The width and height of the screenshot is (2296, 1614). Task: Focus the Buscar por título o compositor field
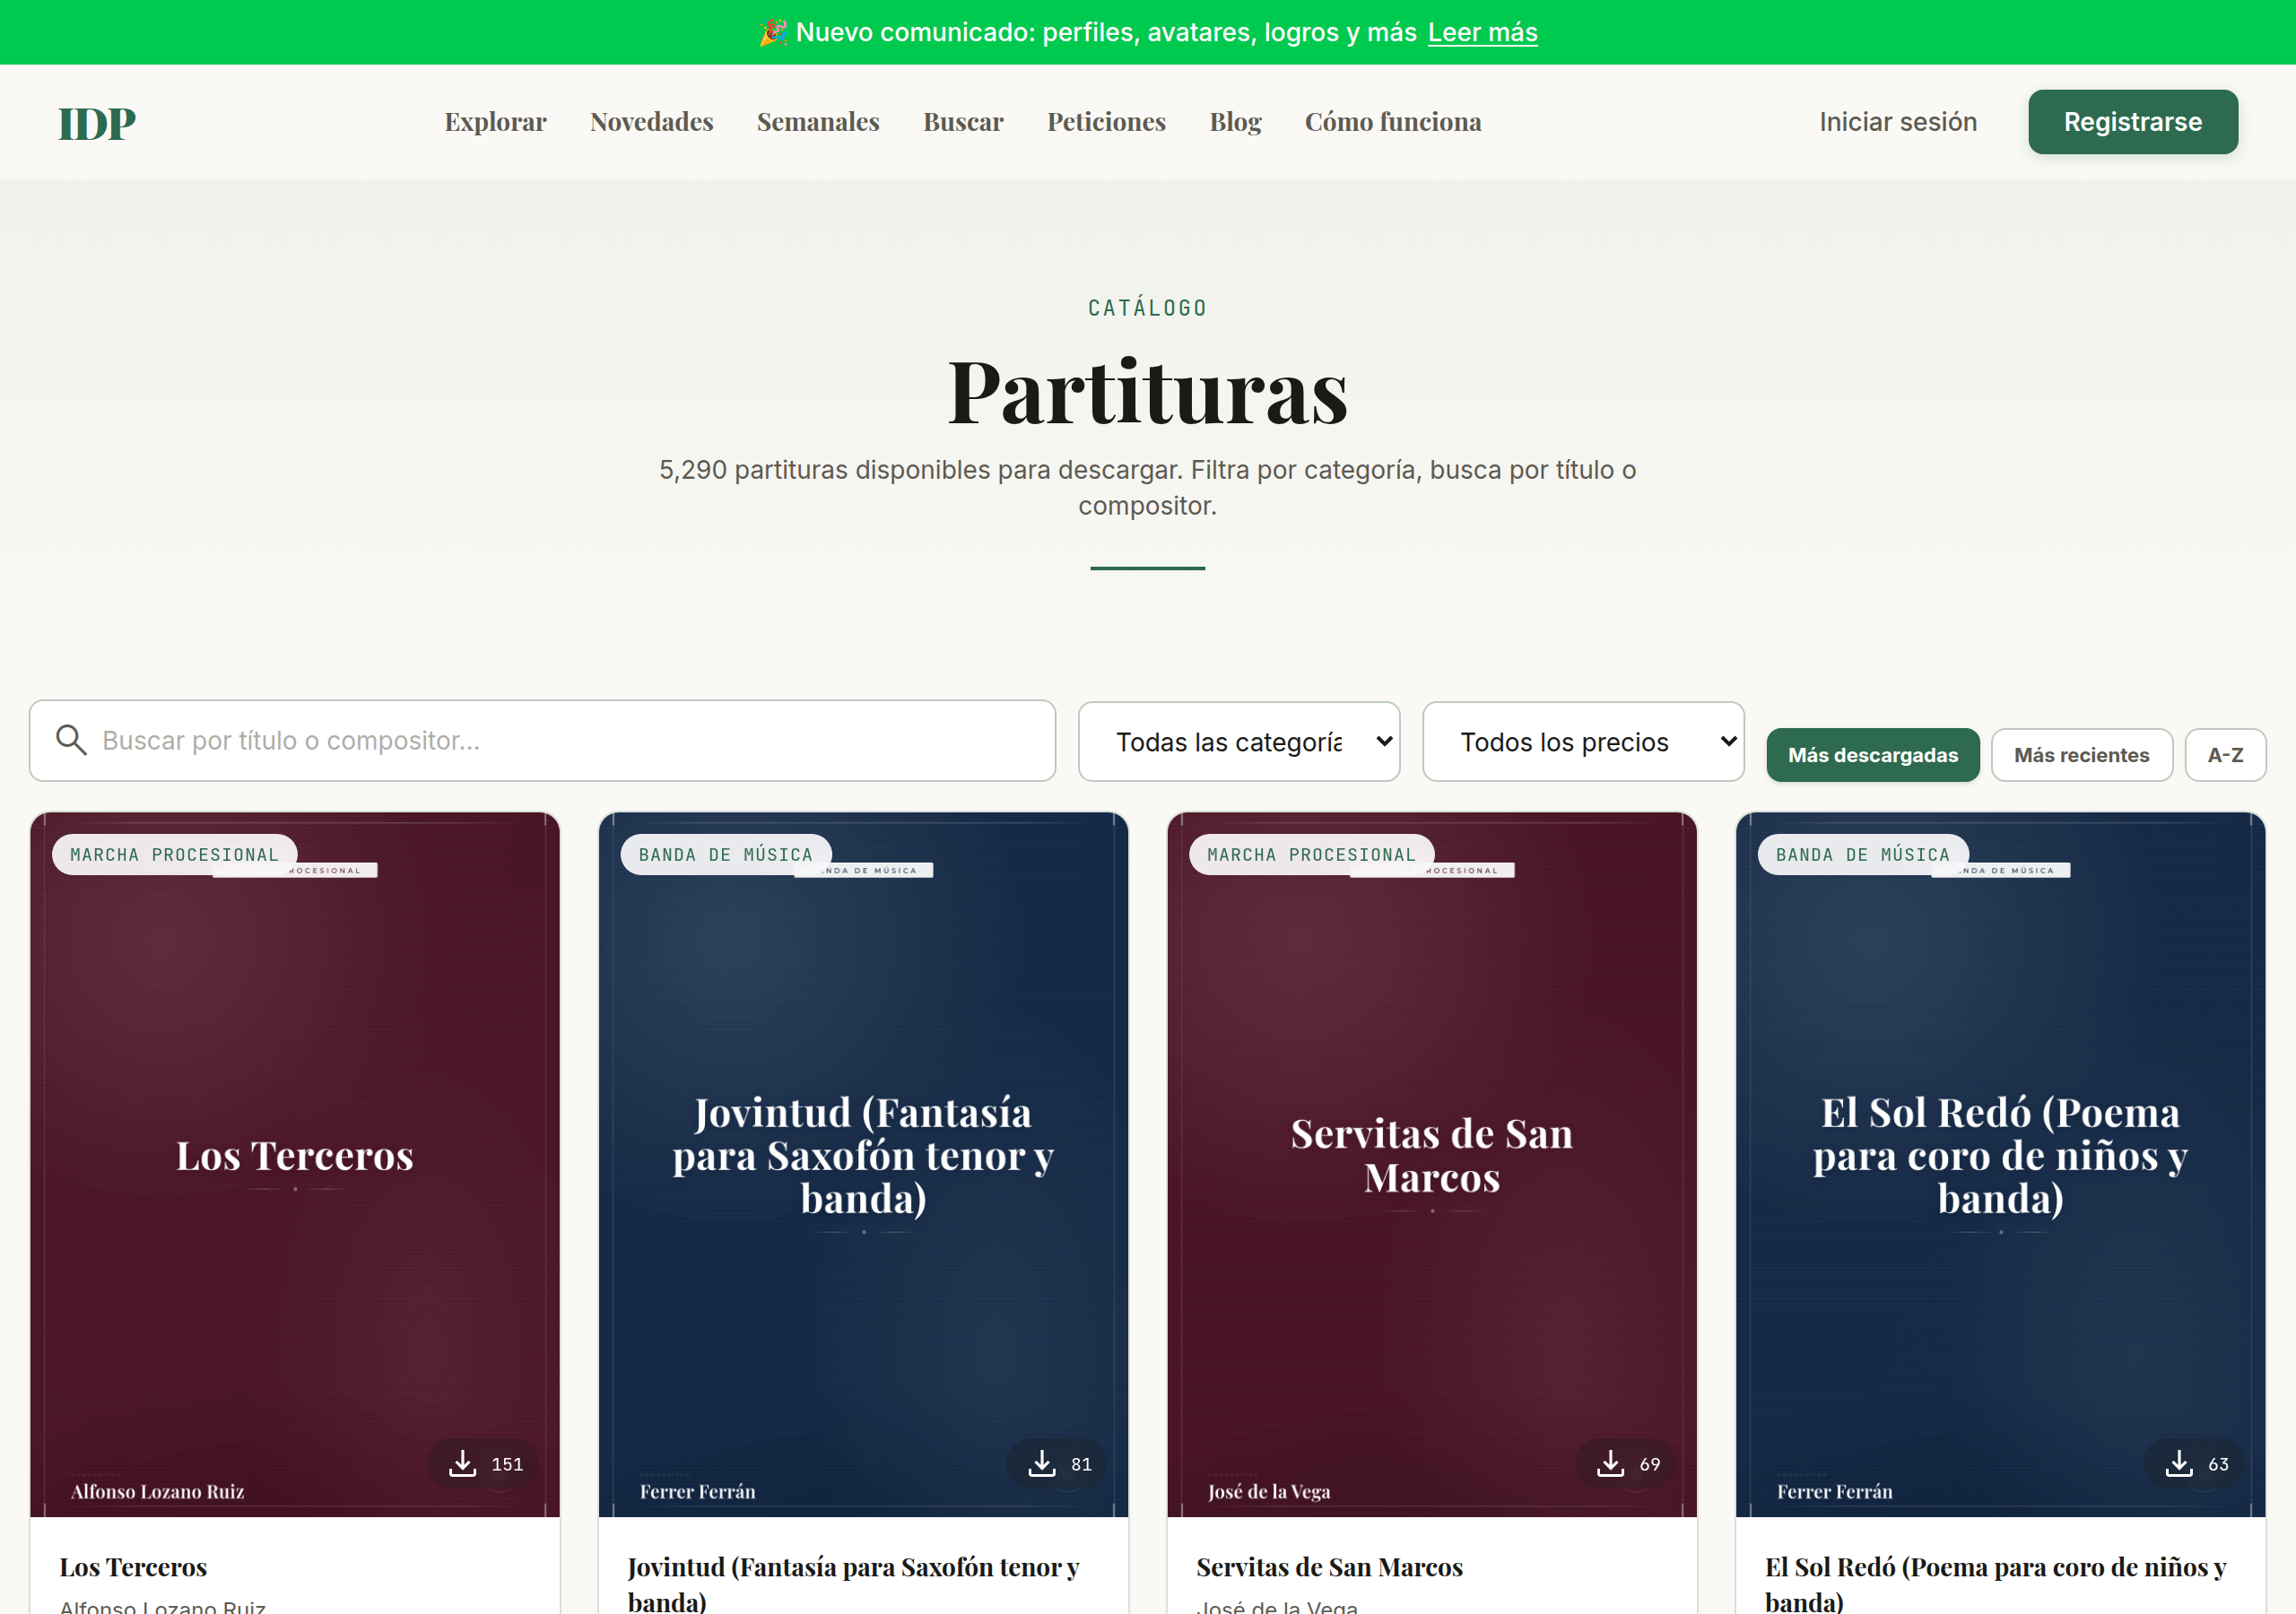point(542,741)
